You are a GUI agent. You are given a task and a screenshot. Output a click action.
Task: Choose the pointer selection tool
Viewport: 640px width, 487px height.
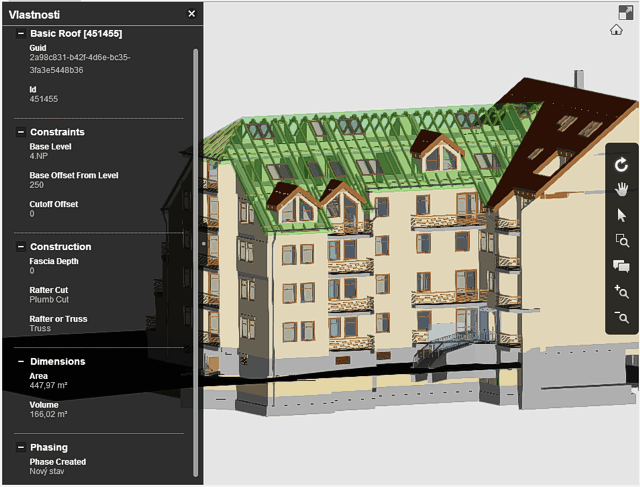[x=621, y=215]
